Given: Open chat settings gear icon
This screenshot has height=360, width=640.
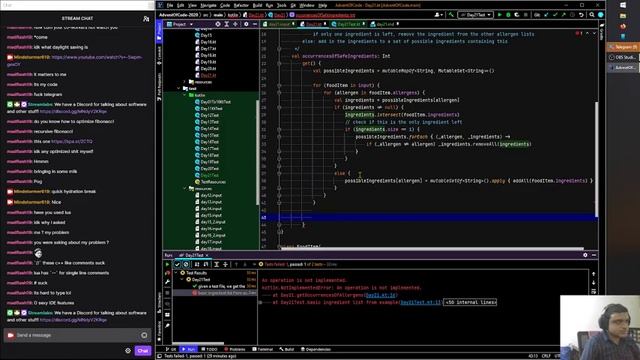Looking at the screenshot, I should point(128,351).
